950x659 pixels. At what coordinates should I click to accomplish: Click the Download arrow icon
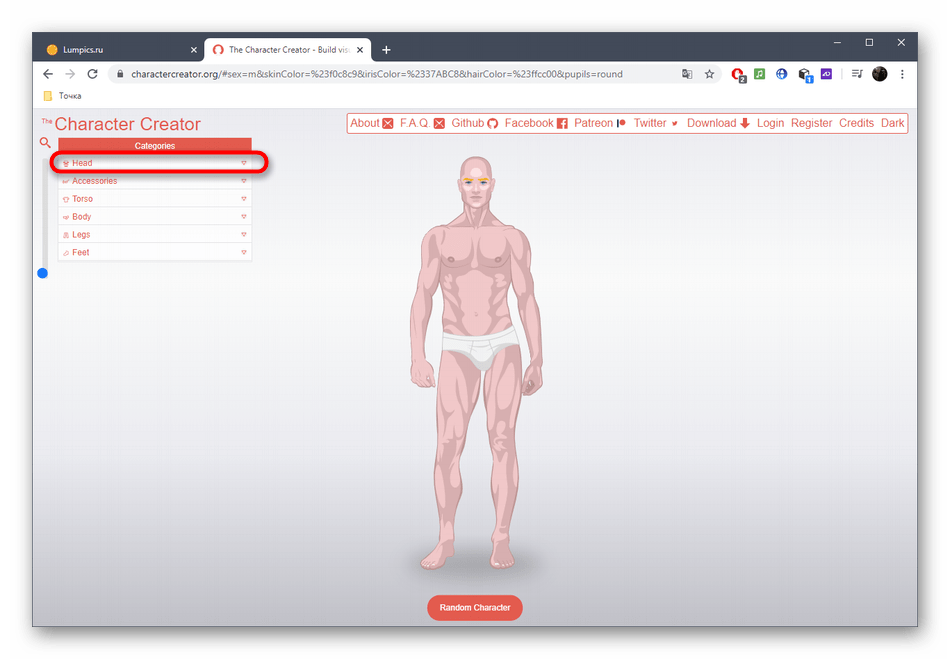tap(744, 124)
